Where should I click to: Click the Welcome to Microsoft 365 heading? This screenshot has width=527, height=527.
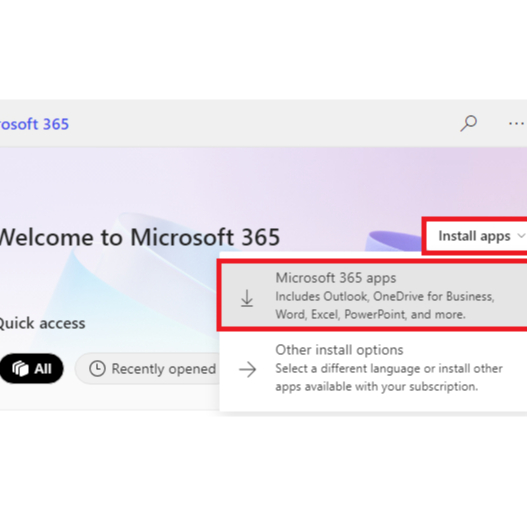pyautogui.click(x=139, y=237)
